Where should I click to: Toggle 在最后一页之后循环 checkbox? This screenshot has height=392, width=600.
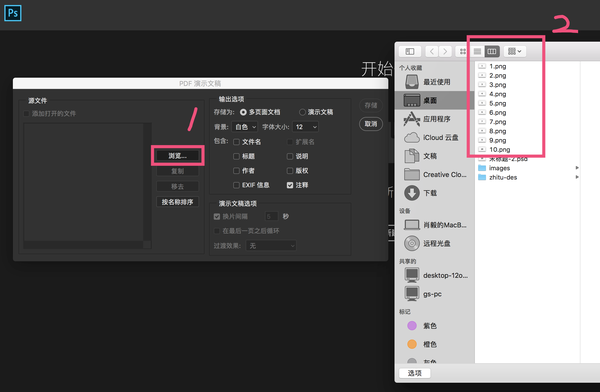click(217, 231)
